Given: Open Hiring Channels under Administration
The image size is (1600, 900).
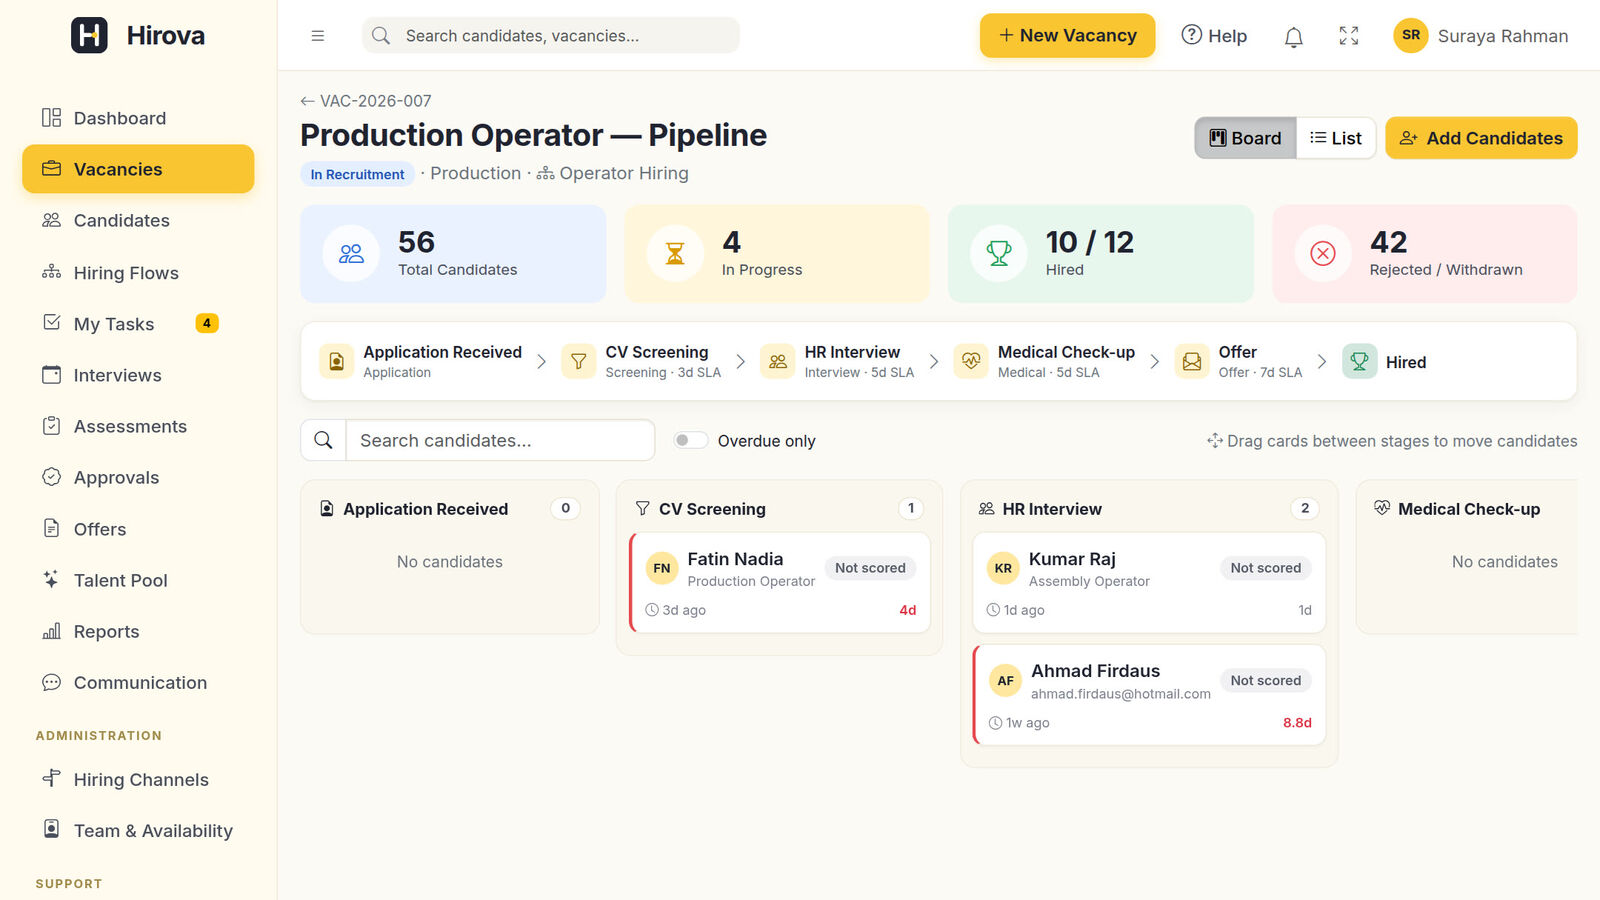Looking at the screenshot, I should [x=138, y=779].
